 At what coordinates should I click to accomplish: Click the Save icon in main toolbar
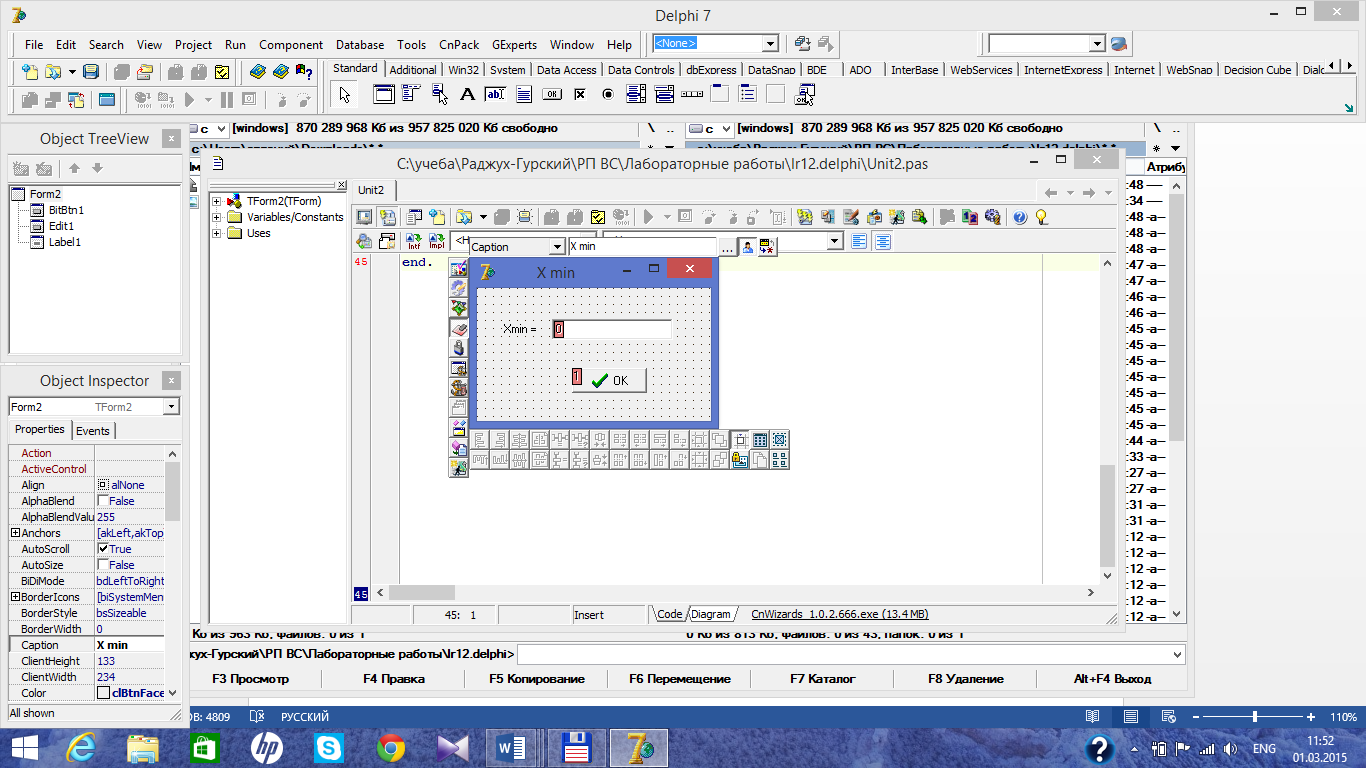(91, 72)
